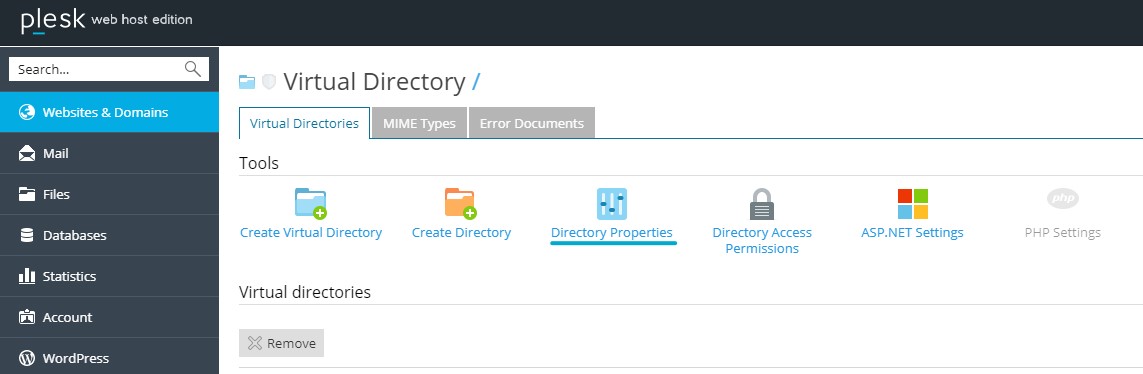The image size is (1143, 374).
Task: Switch to Error Documents tab
Action: click(531, 123)
